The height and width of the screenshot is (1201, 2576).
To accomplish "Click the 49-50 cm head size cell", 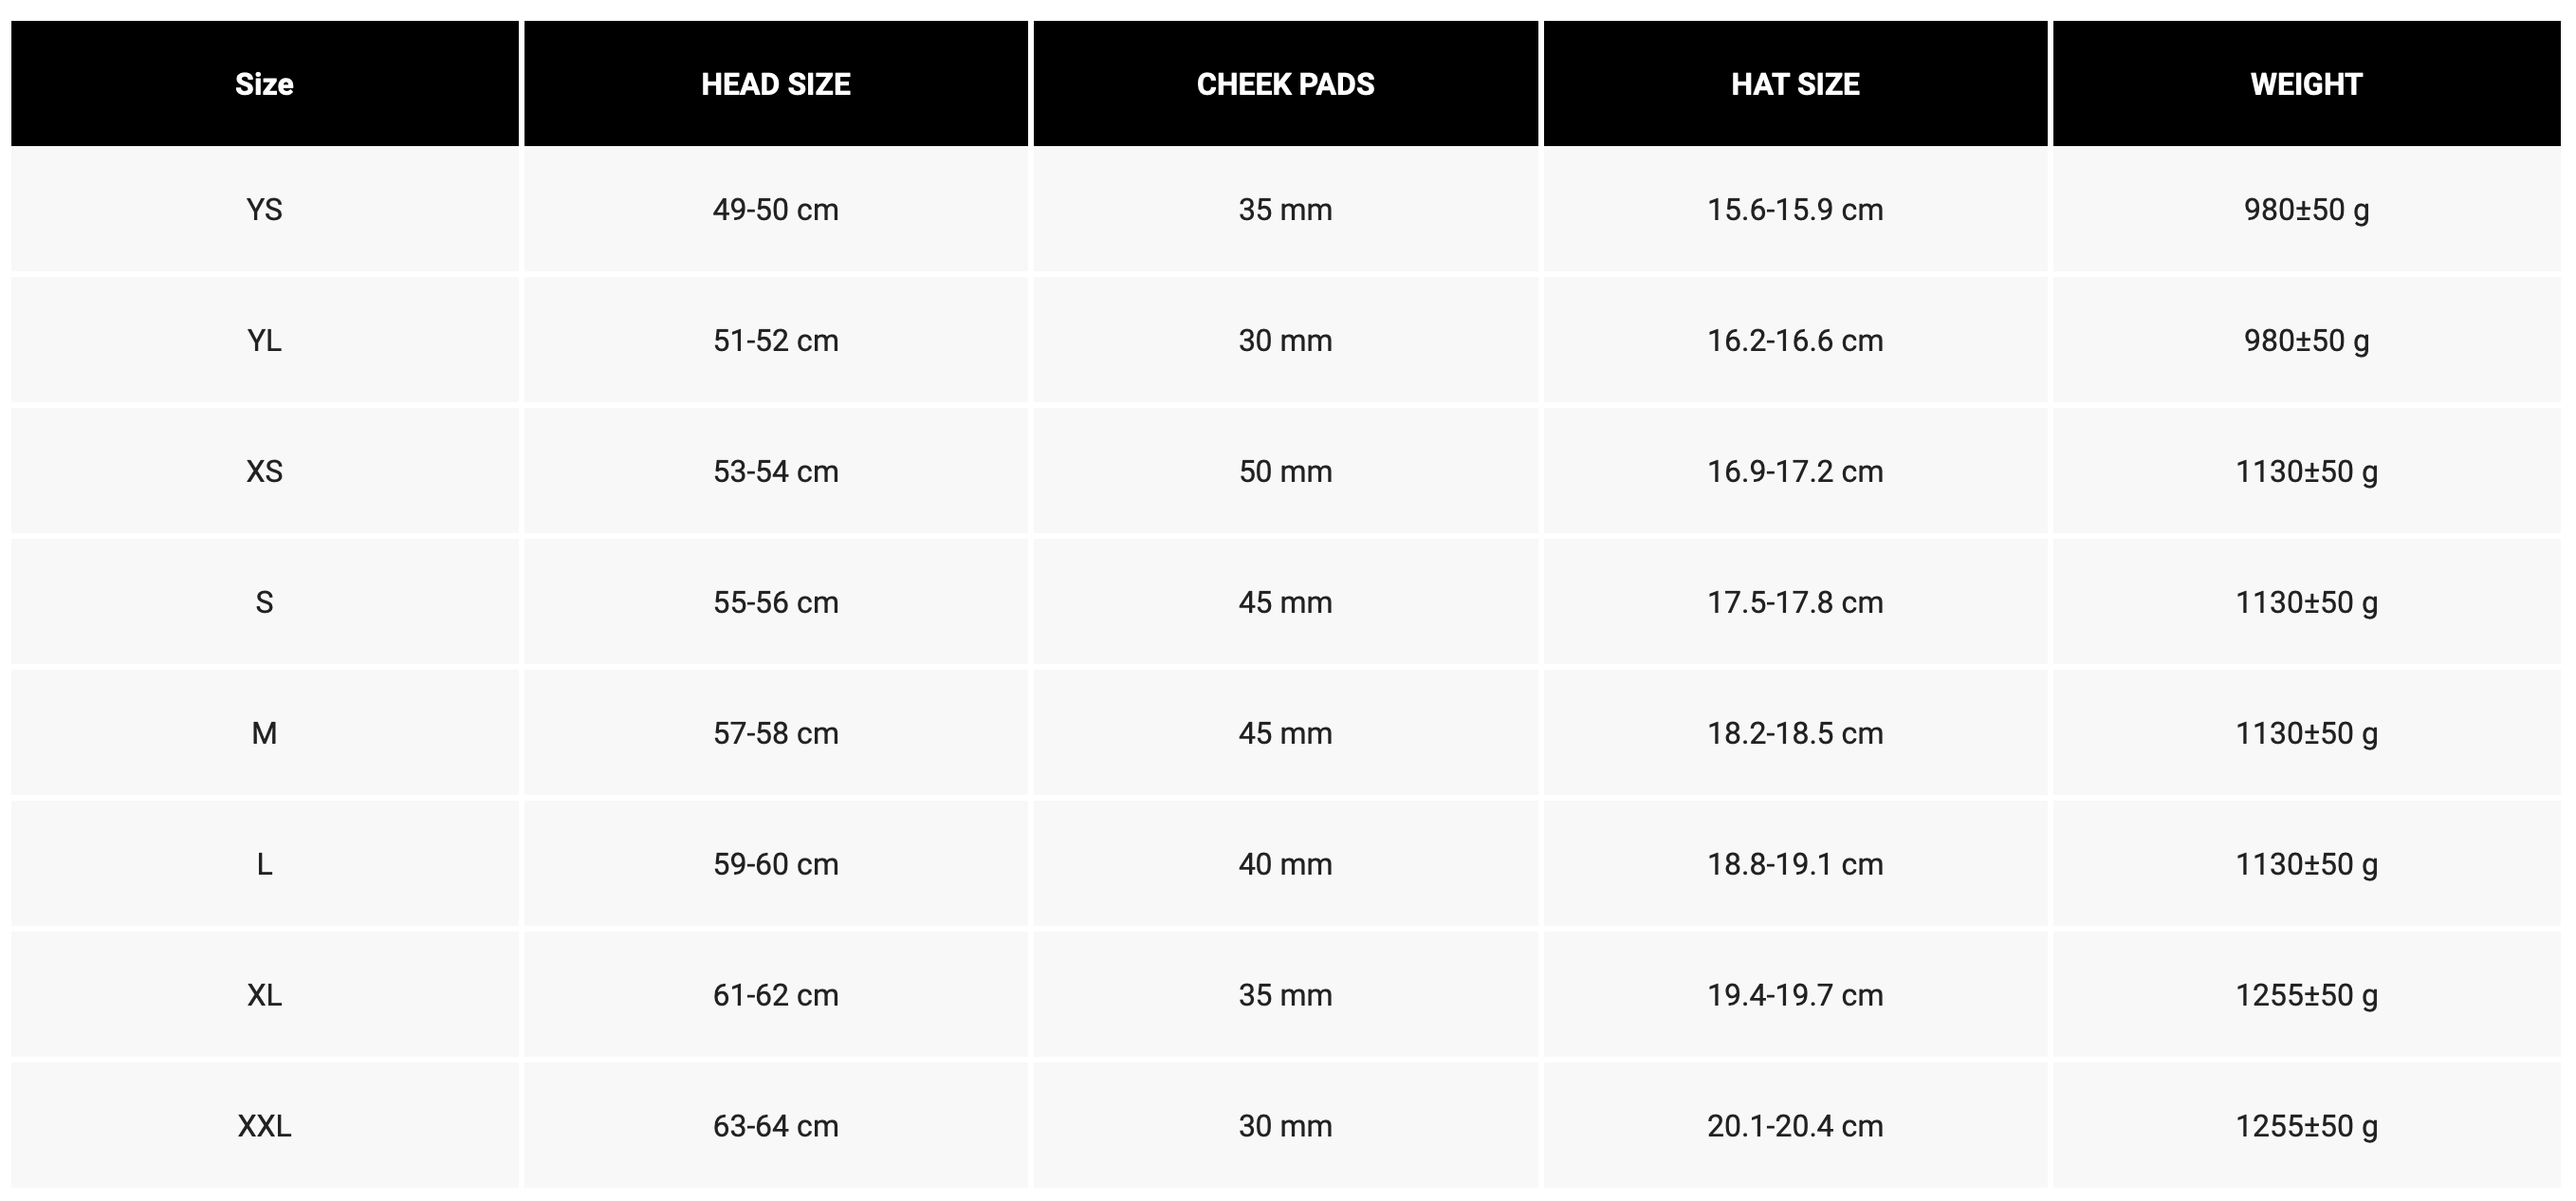I will [776, 210].
